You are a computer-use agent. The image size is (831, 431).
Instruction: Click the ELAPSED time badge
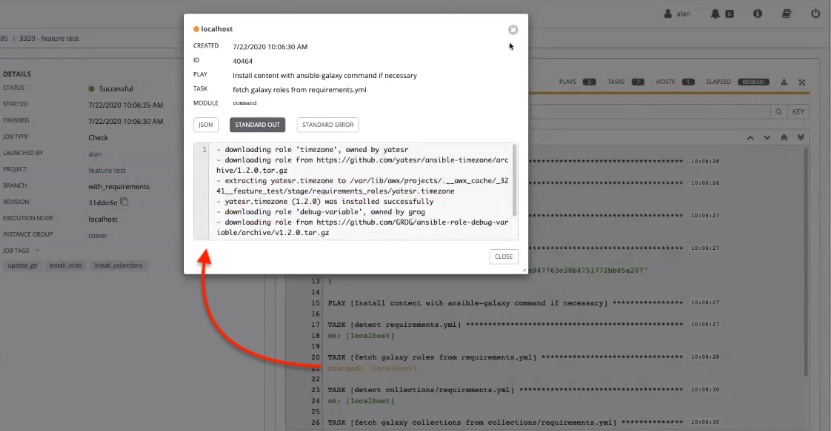(x=753, y=82)
